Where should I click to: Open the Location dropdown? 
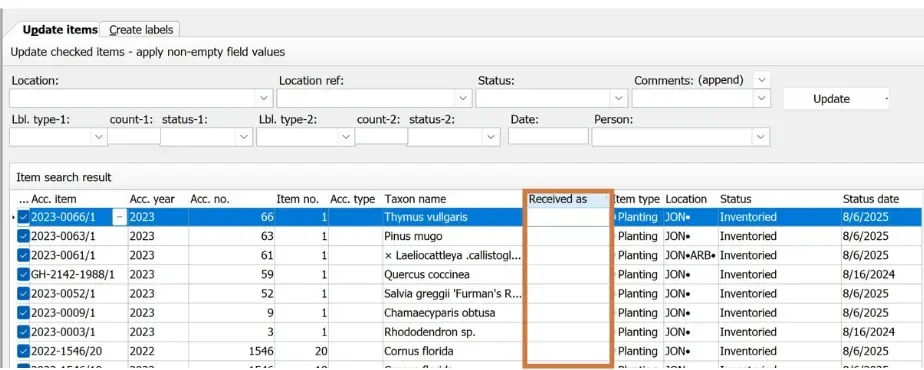263,98
